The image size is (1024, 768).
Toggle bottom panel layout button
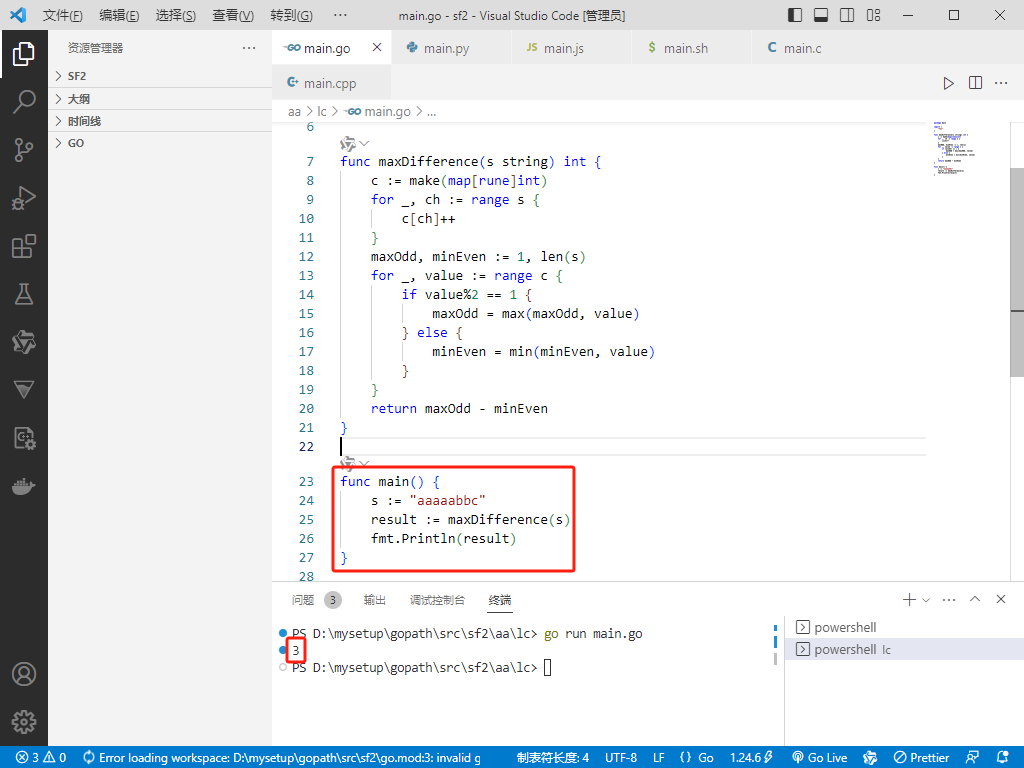[x=821, y=15]
